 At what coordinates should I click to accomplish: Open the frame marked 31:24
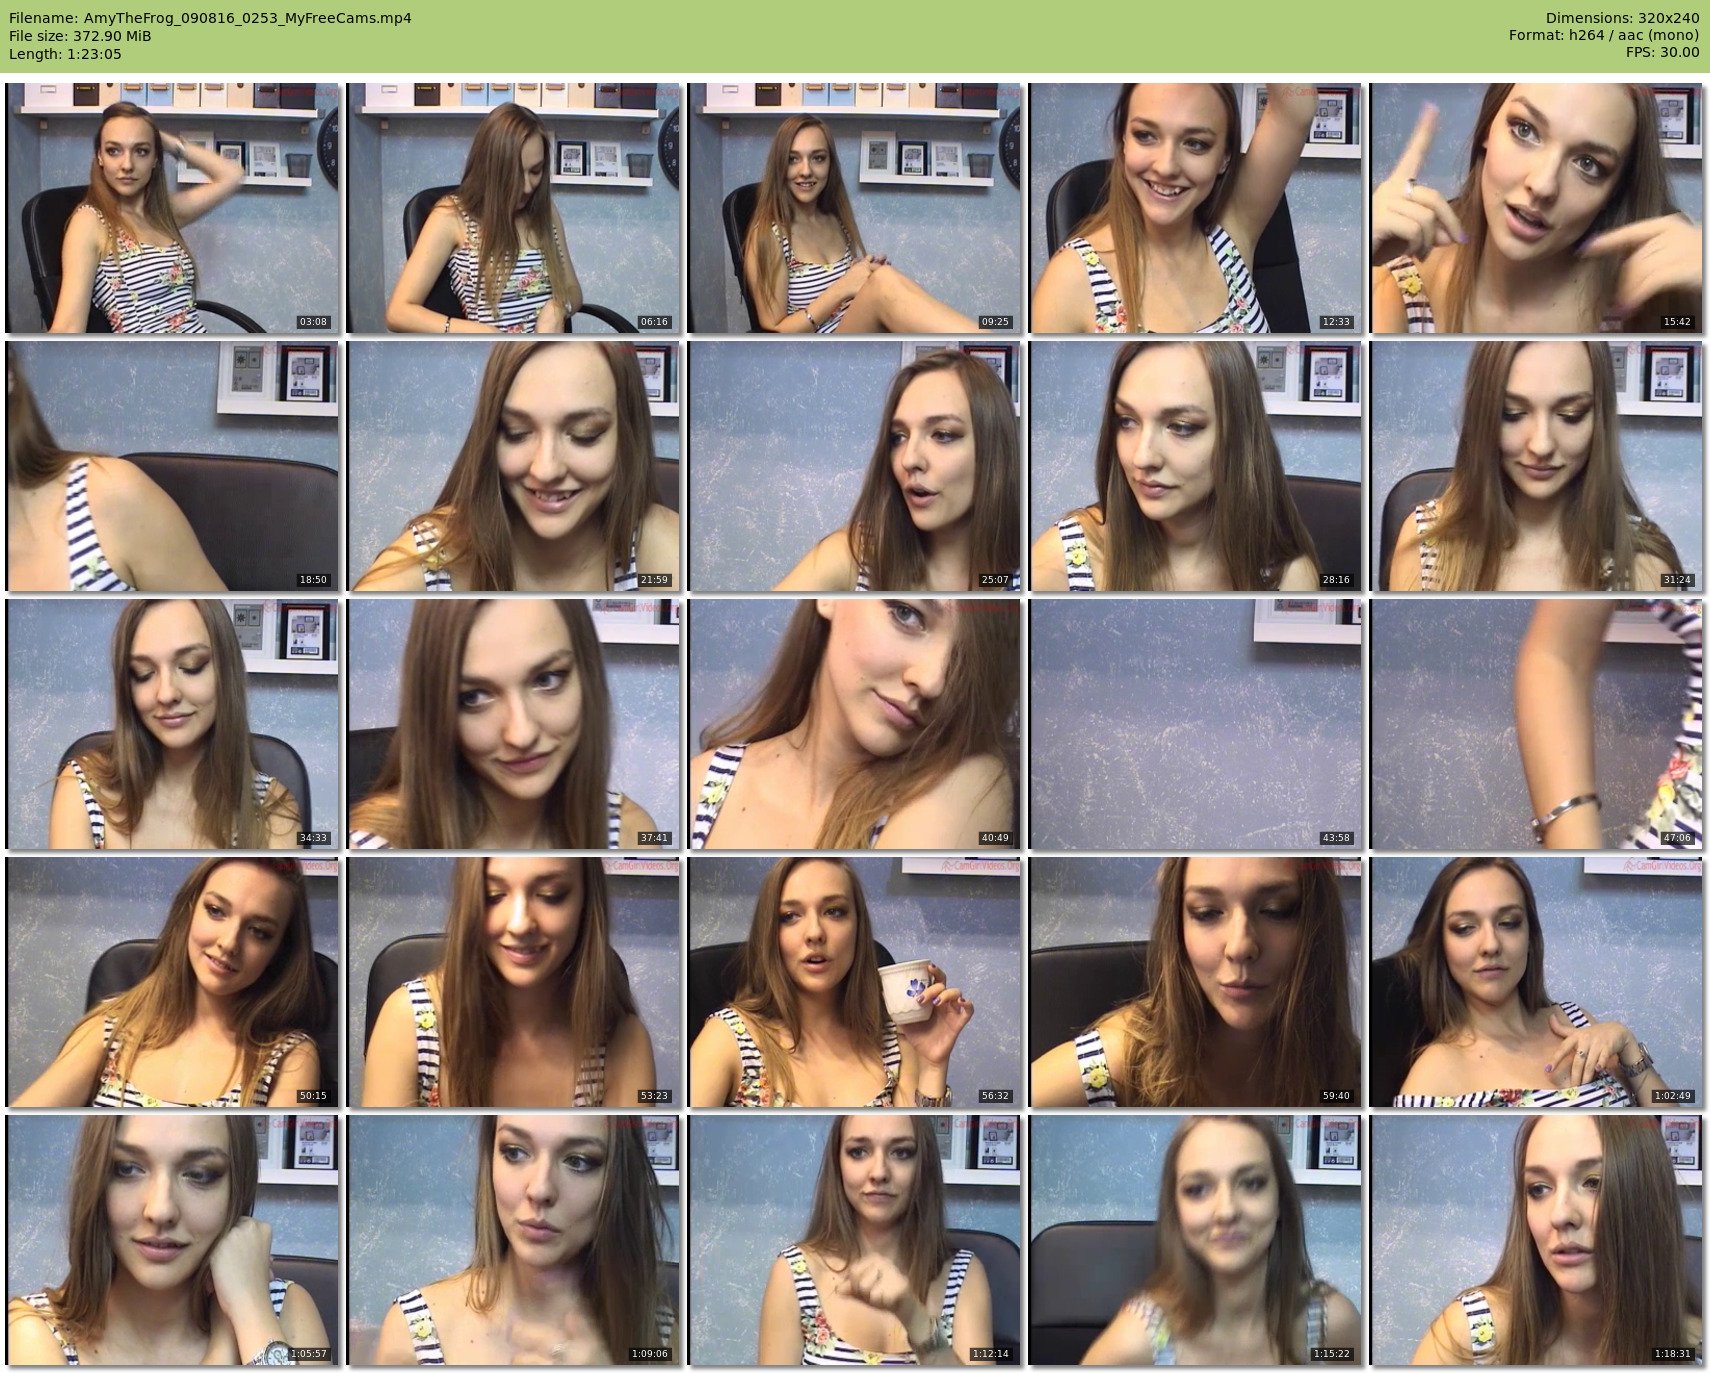(1536, 466)
